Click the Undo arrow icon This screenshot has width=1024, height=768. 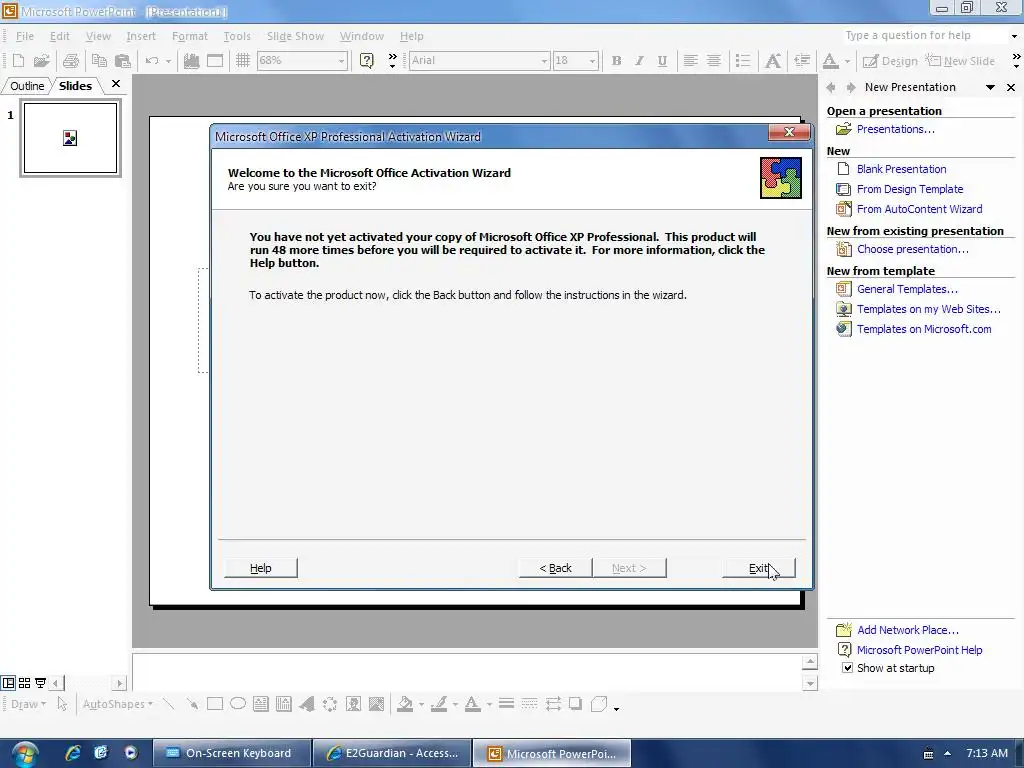click(x=152, y=61)
